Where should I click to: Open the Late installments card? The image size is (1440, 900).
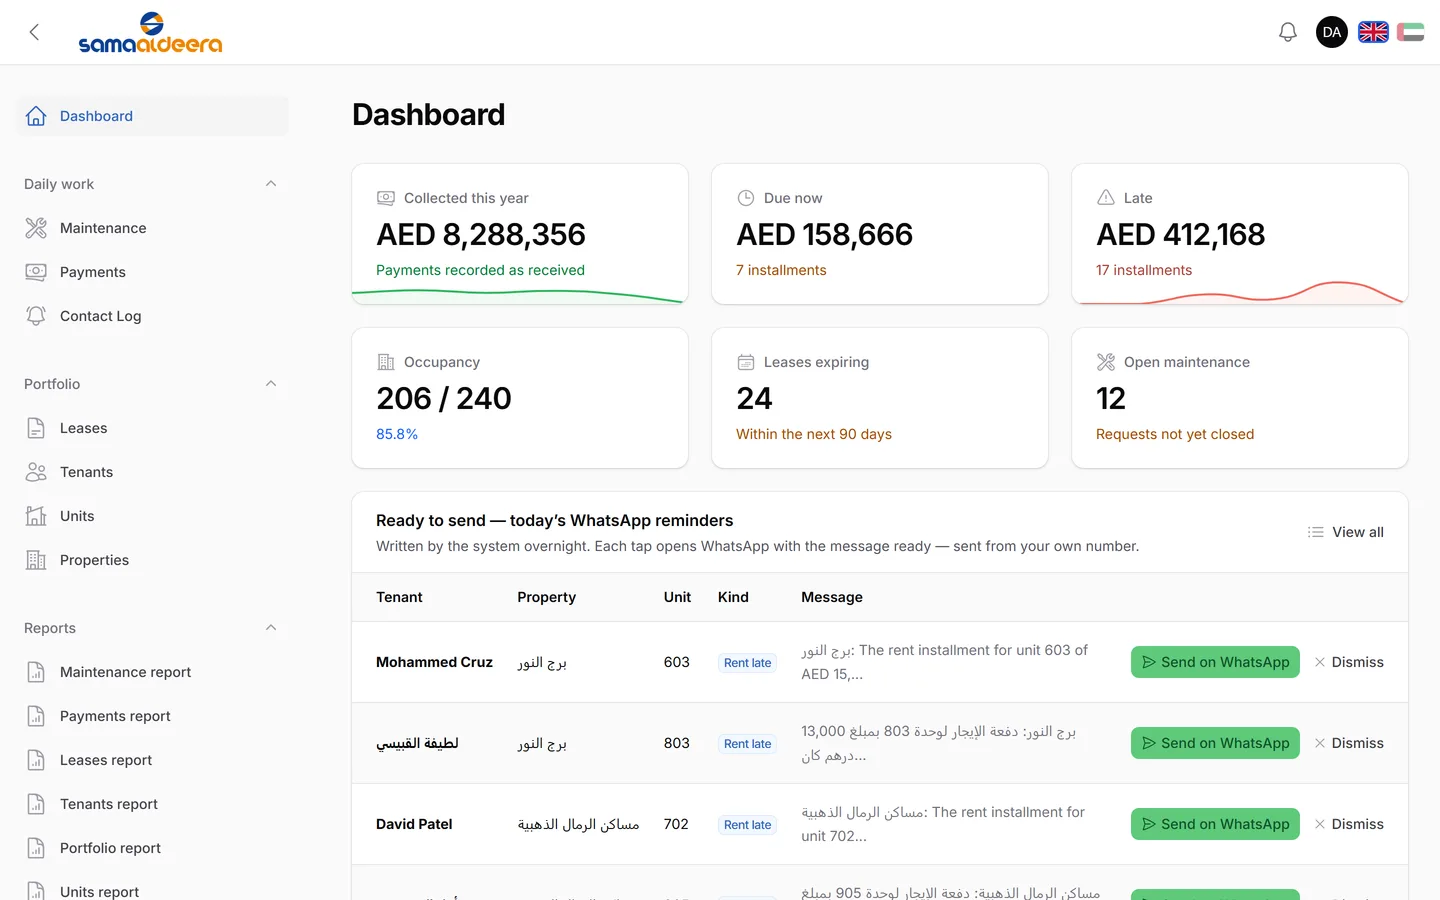(1240, 234)
